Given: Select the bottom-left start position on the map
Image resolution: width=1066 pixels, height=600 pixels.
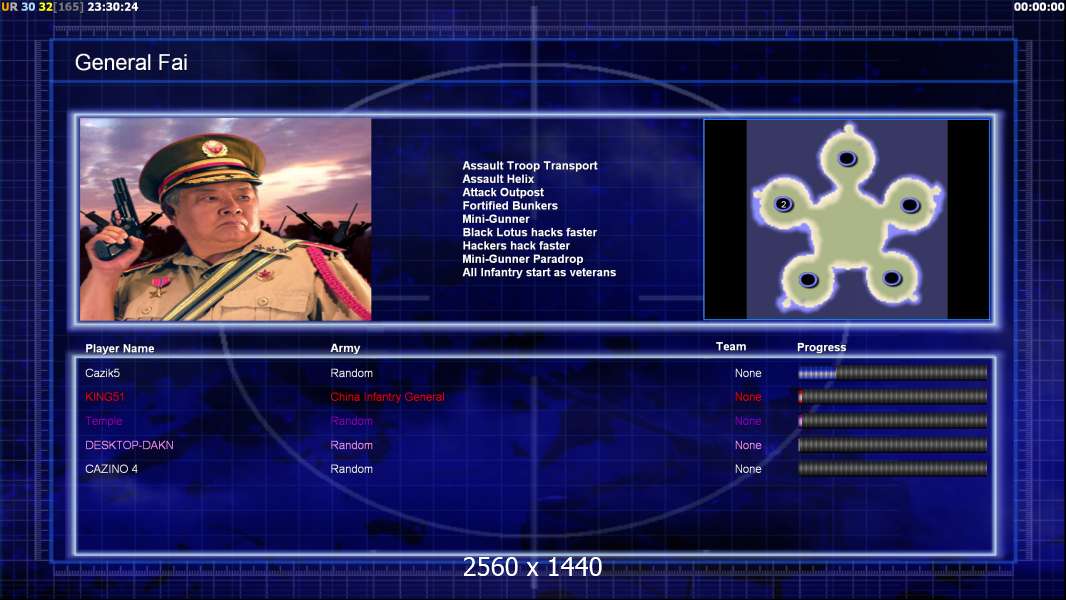Looking at the screenshot, I should (808, 279).
